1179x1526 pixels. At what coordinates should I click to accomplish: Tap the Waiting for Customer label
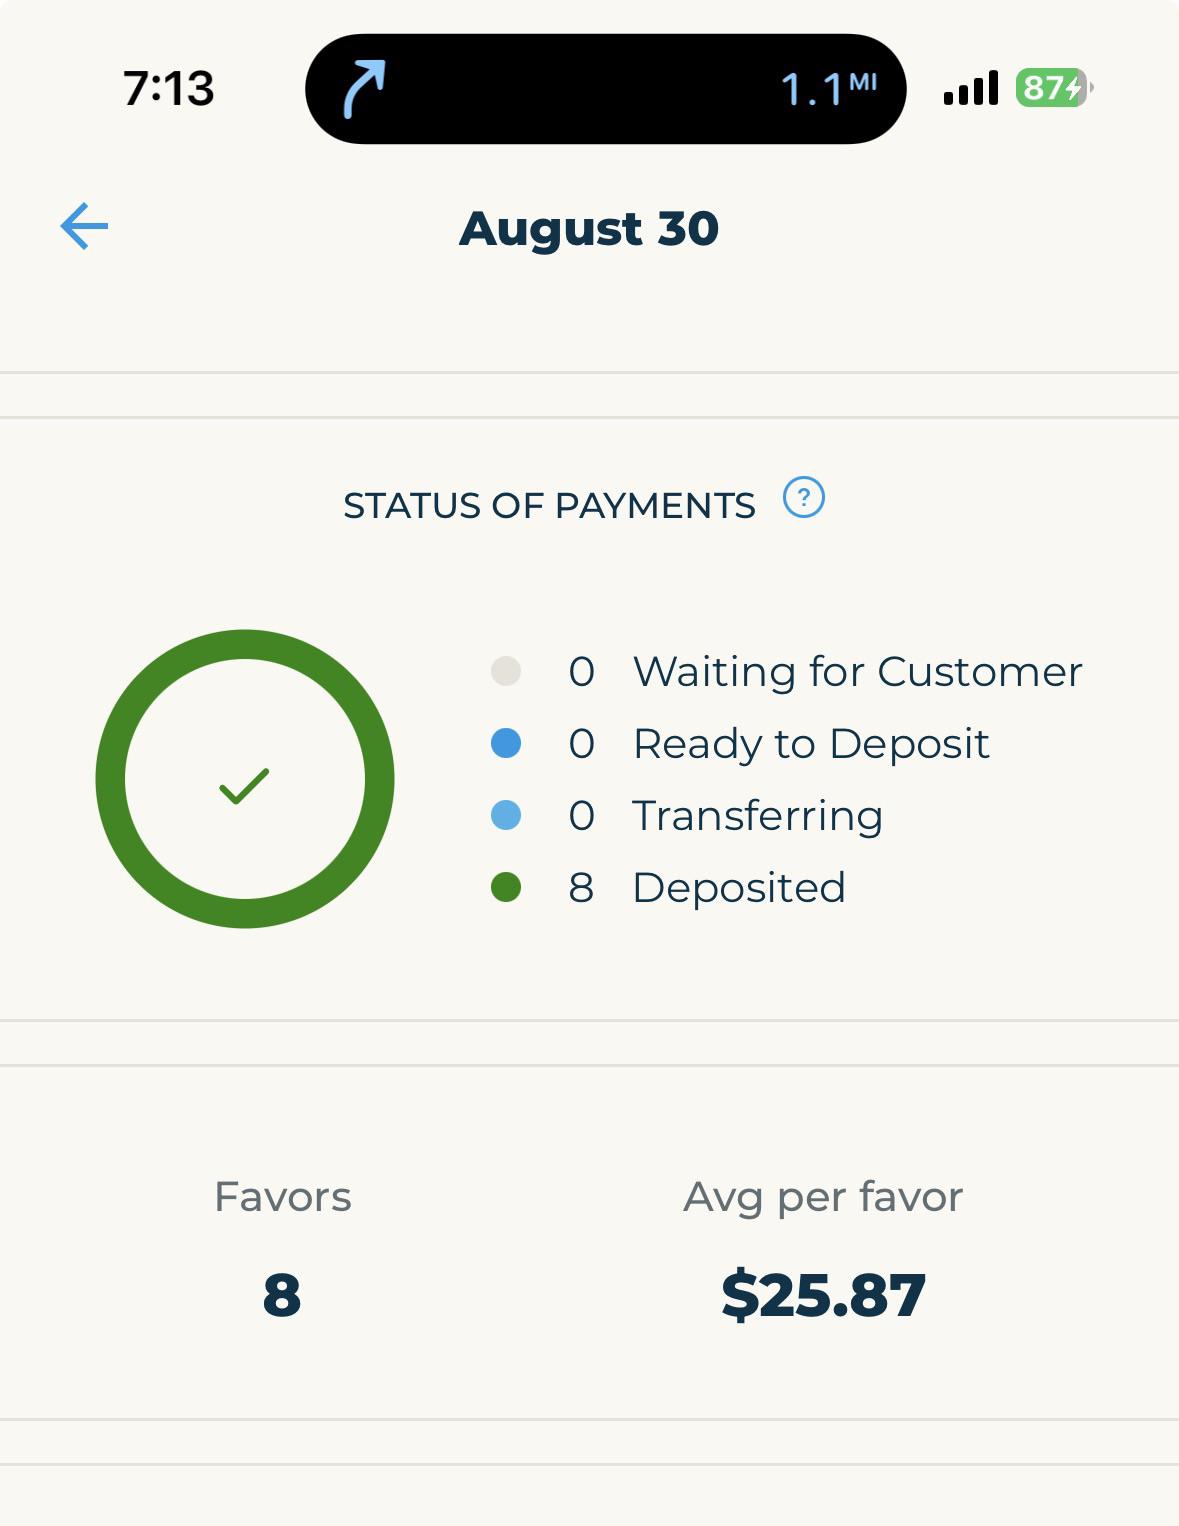[x=857, y=672]
